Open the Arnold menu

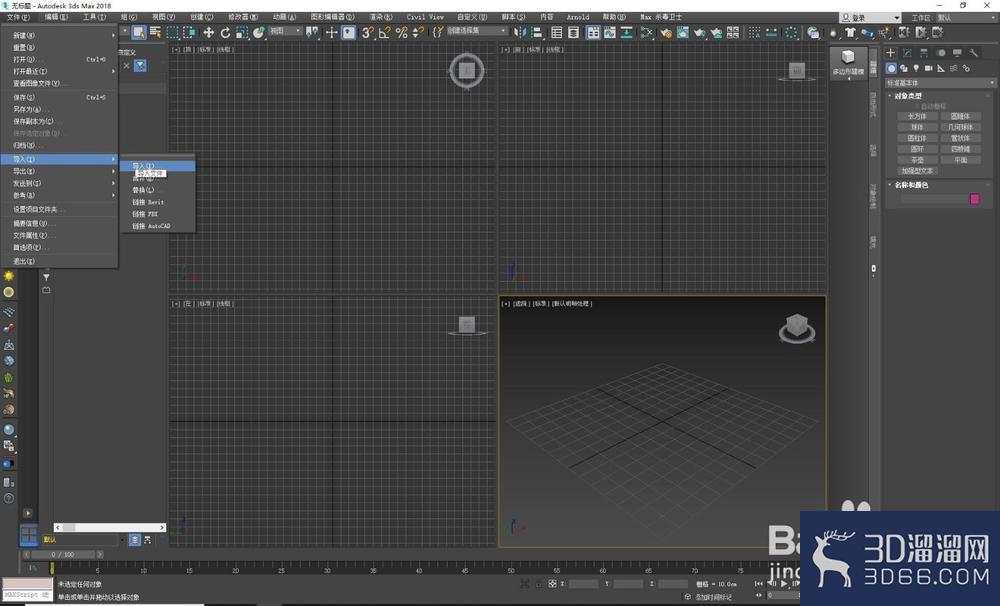[x=578, y=17]
